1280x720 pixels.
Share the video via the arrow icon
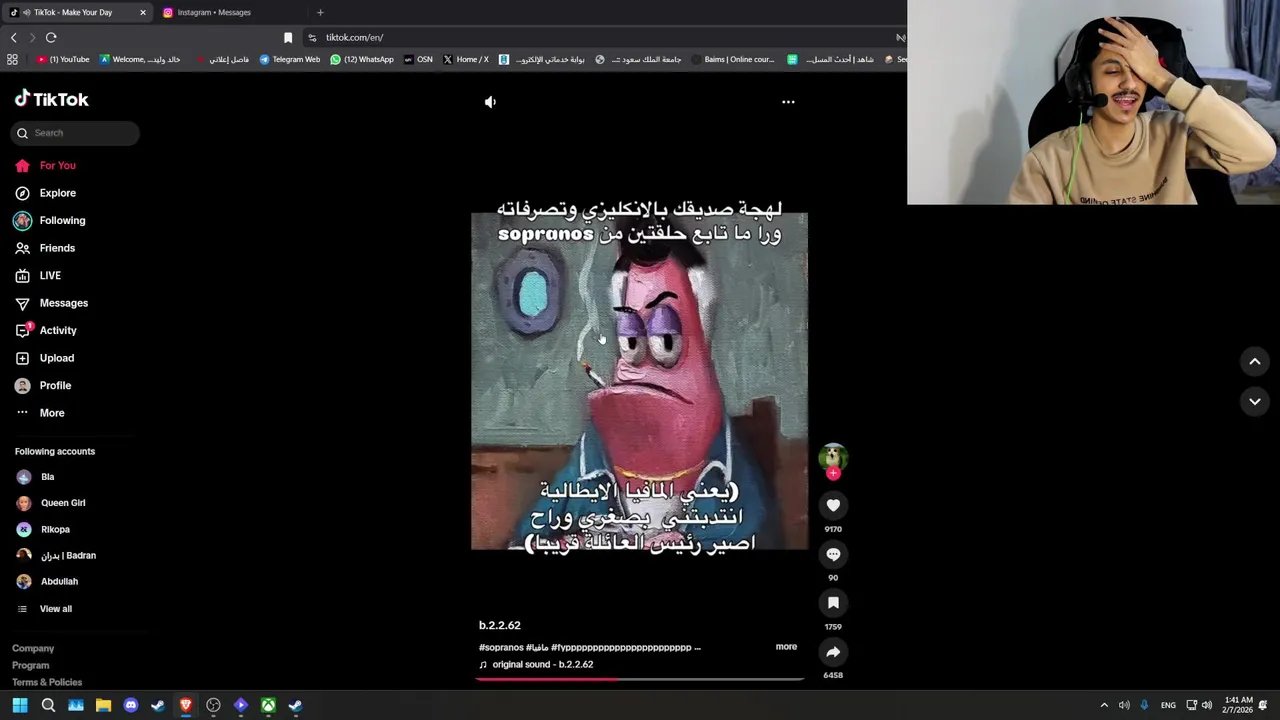[833, 652]
